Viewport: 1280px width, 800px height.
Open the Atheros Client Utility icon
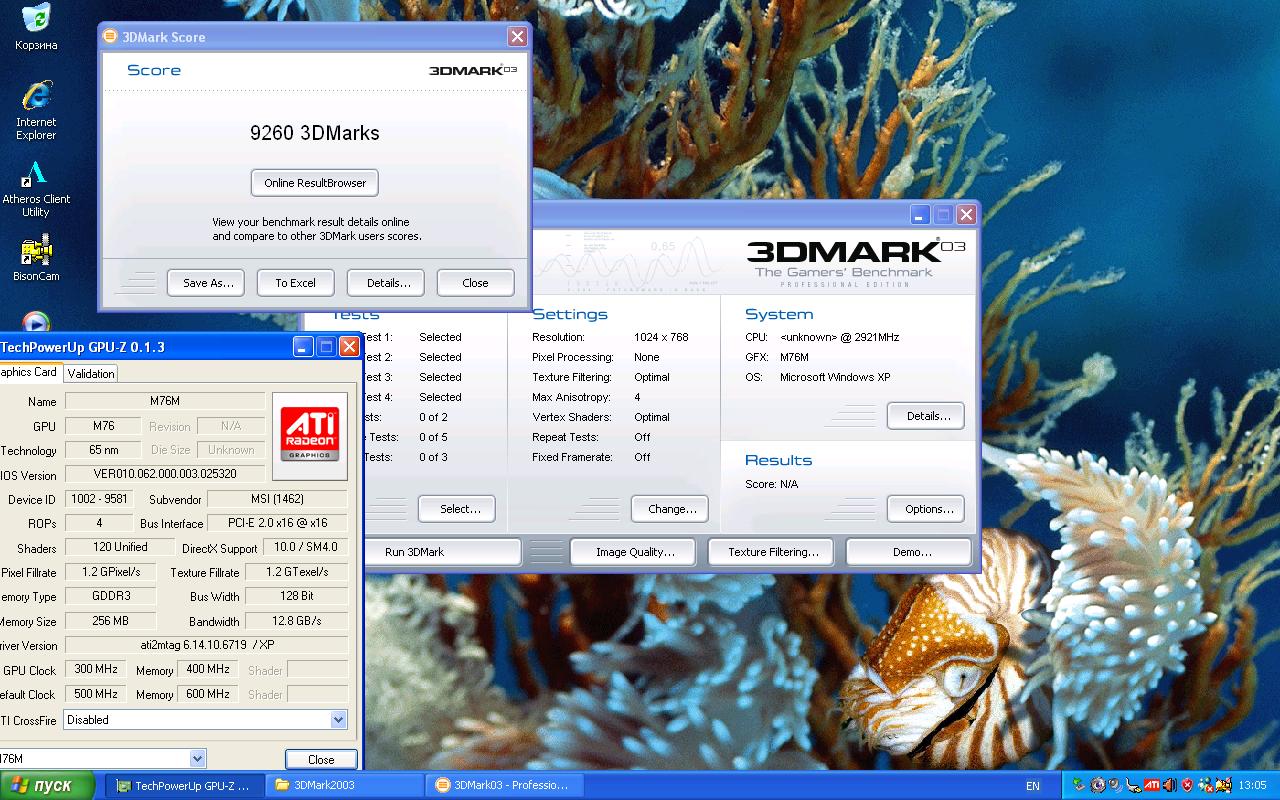(x=36, y=188)
